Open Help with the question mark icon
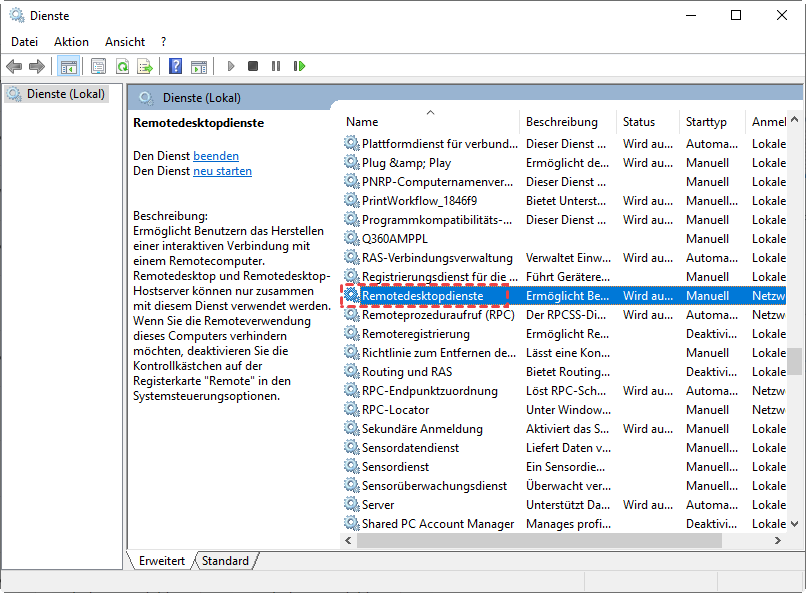806x593 pixels. 175,66
